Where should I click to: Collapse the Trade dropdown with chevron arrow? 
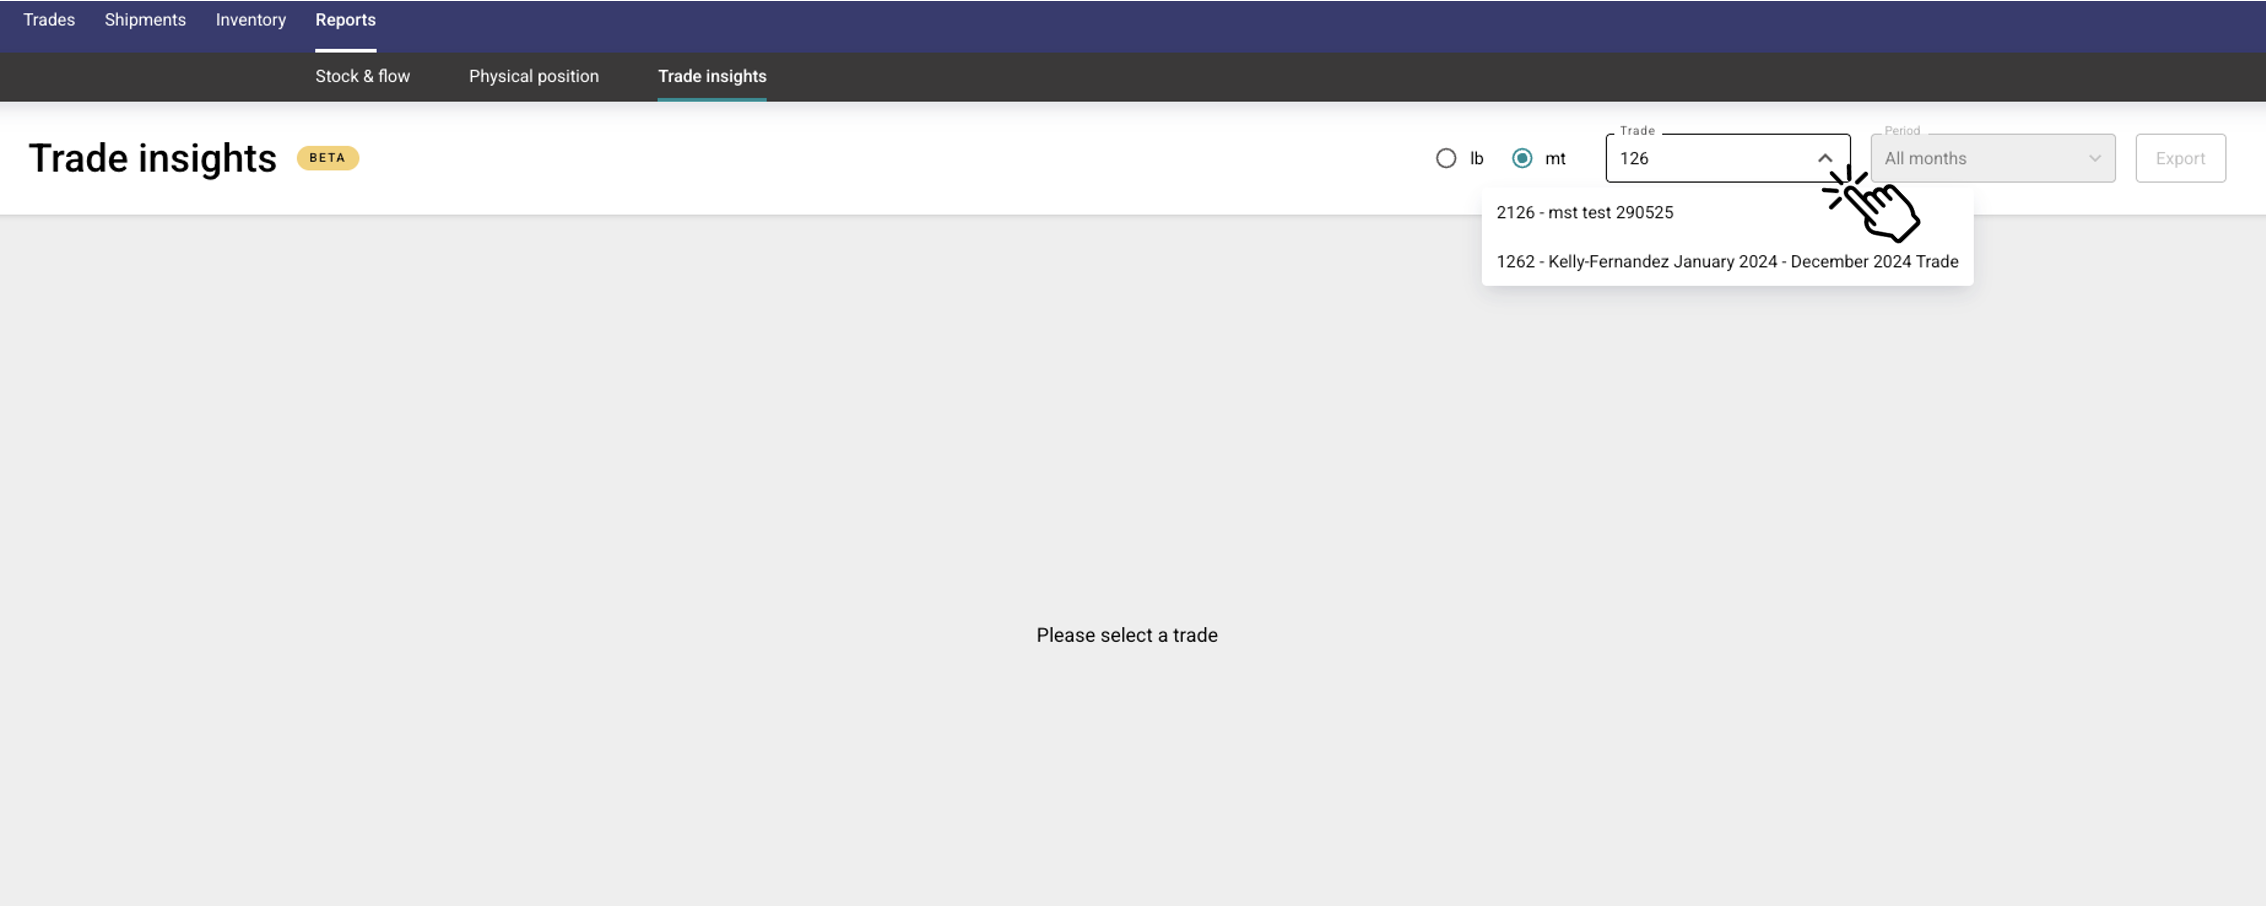click(1825, 158)
